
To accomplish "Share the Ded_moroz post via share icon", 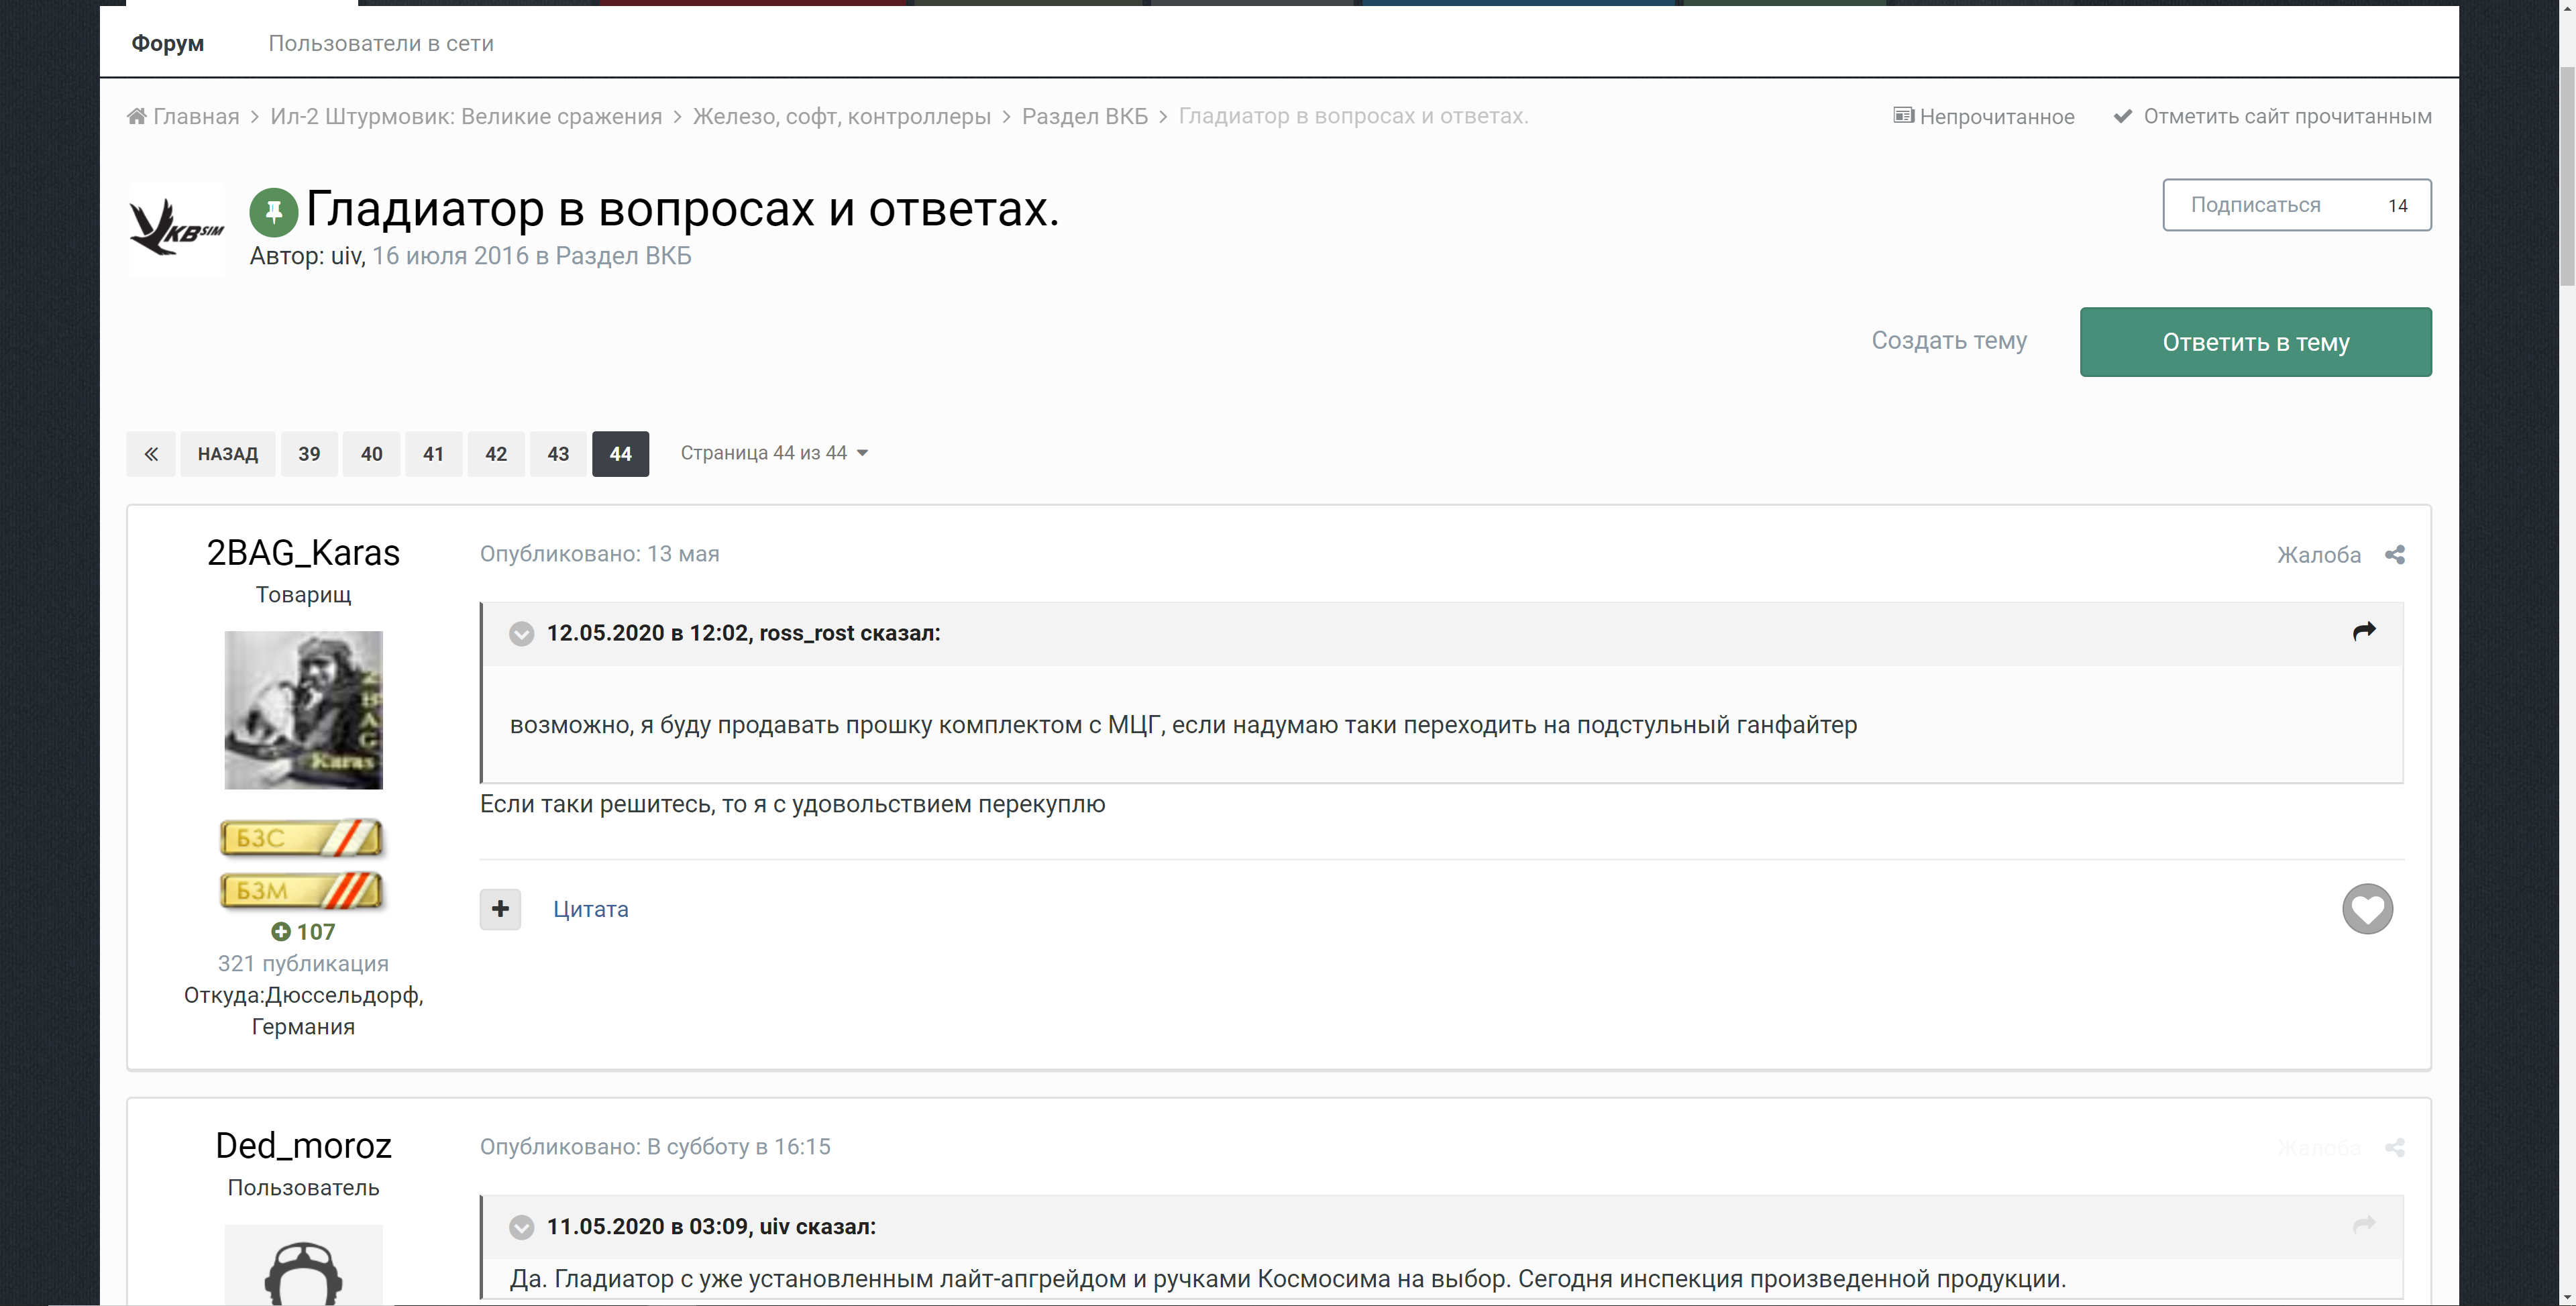I will pos(2394,1147).
